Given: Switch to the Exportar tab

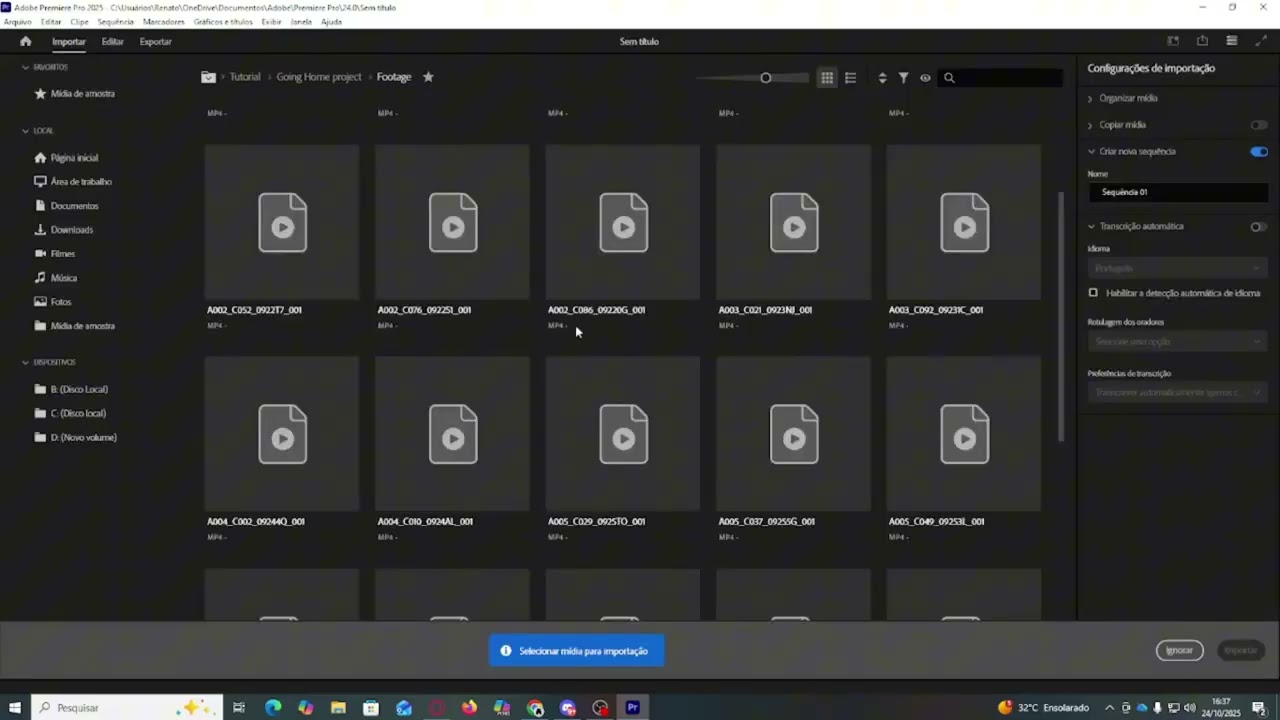Looking at the screenshot, I should click(x=155, y=42).
